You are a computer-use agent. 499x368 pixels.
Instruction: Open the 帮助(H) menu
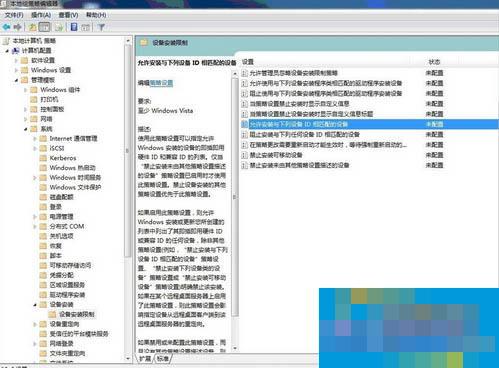click(x=96, y=15)
